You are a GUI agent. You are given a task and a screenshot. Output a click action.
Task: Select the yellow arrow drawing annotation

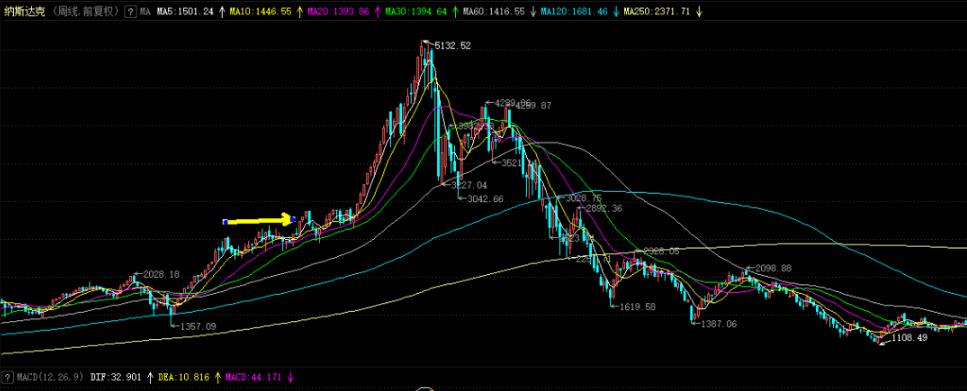click(259, 220)
